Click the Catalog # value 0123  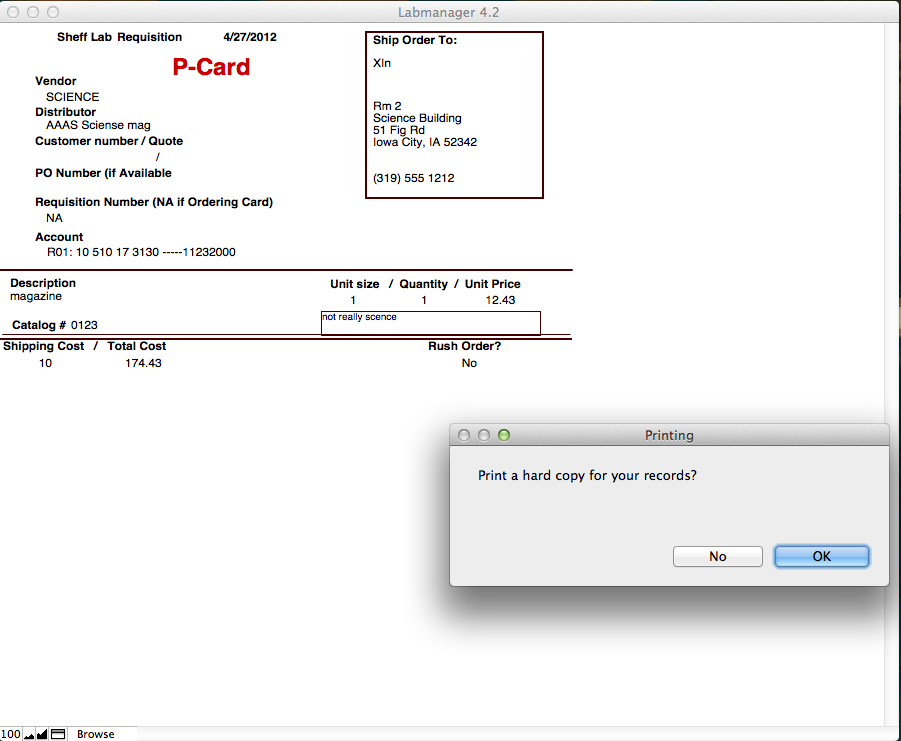click(84, 325)
